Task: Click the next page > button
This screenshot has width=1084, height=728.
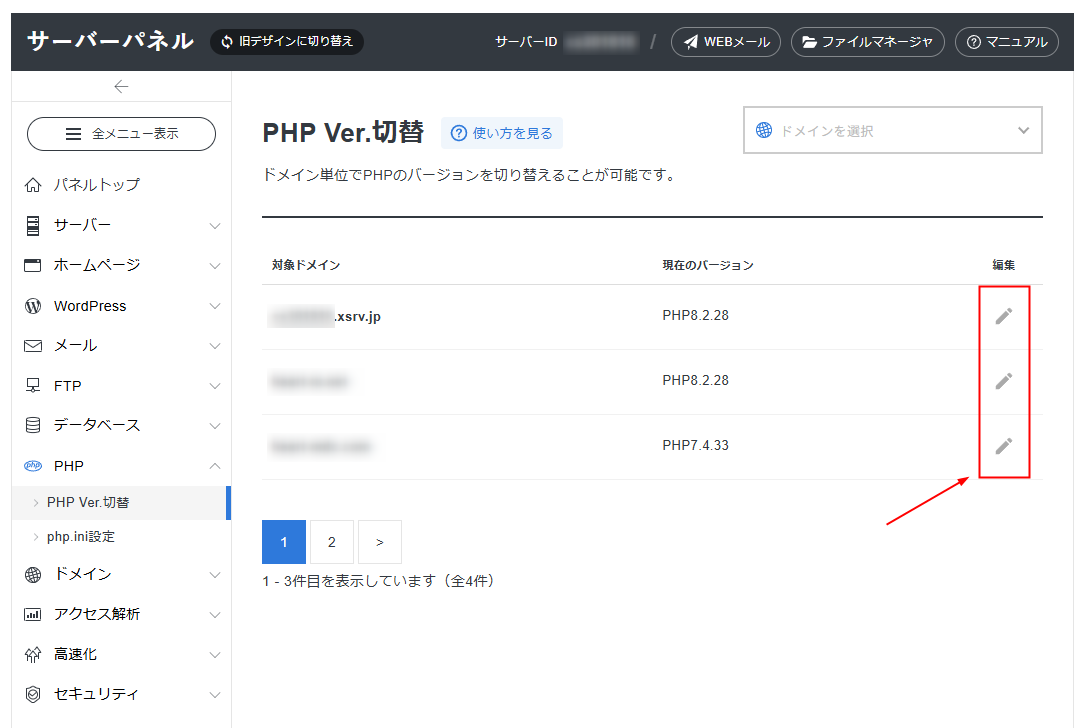Action: click(380, 542)
